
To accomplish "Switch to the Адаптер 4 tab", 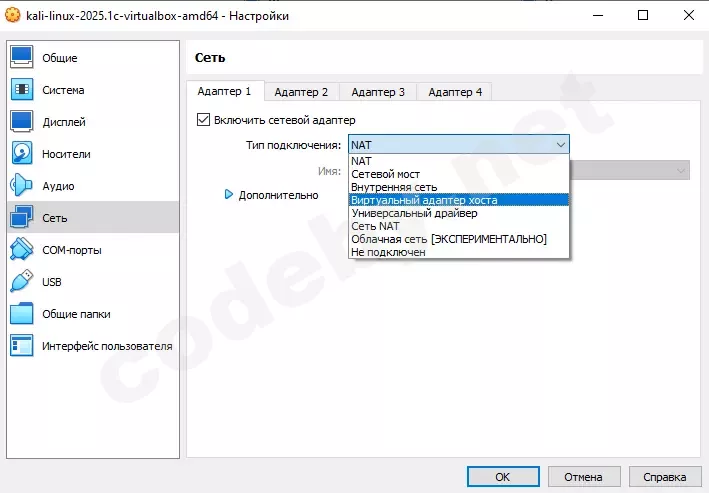I will click(x=455, y=92).
